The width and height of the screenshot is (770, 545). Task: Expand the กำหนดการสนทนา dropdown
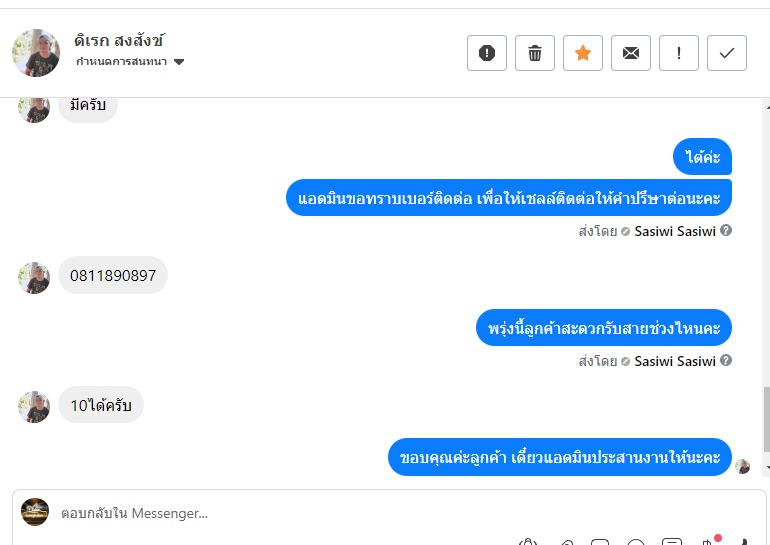coord(179,62)
